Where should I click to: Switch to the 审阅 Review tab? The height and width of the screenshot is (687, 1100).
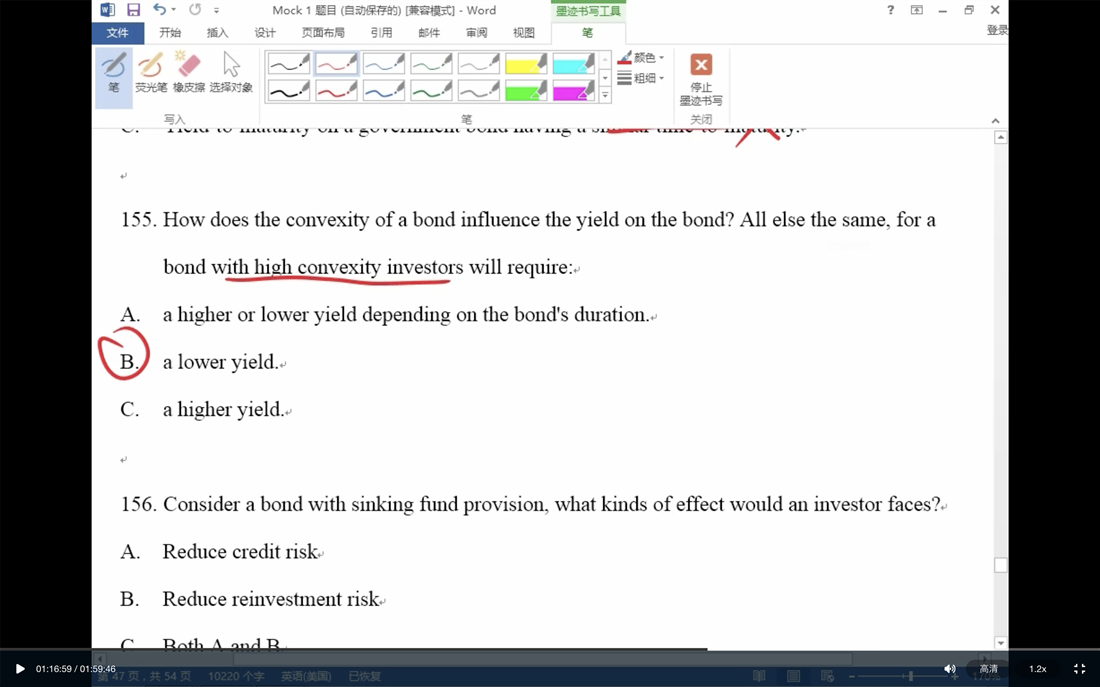[476, 32]
